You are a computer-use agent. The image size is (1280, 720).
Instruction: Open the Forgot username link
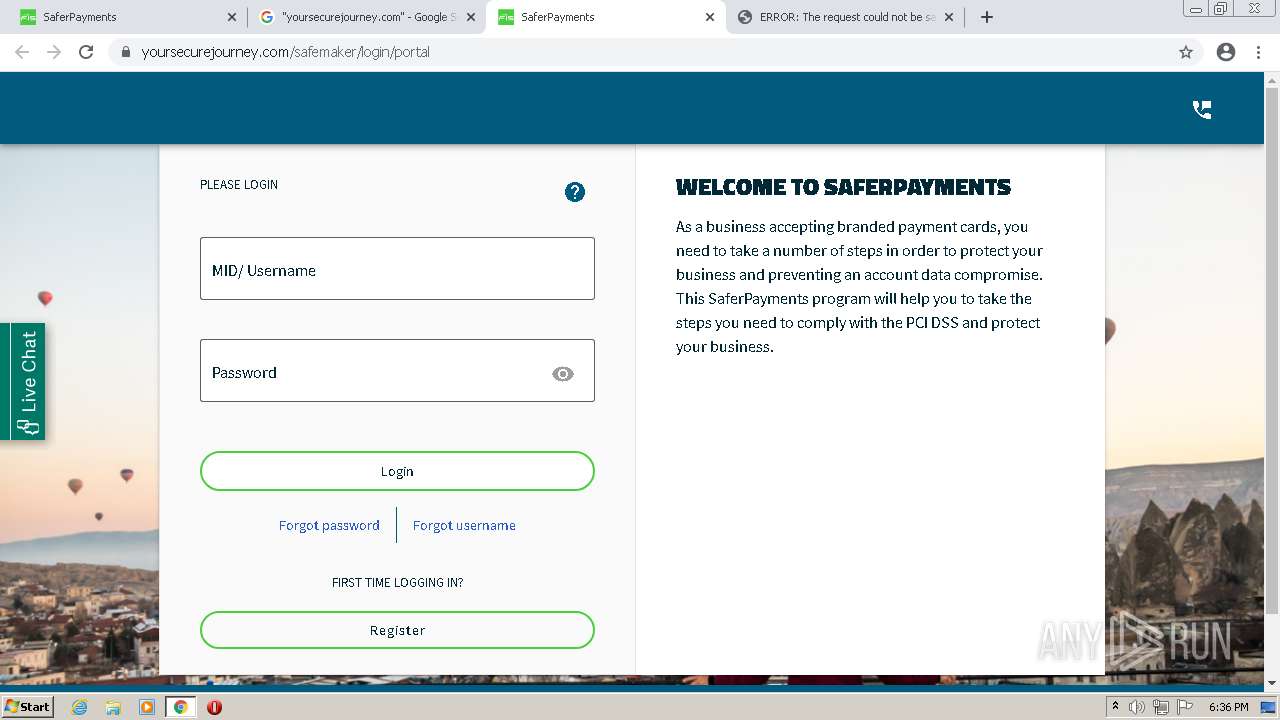point(464,525)
